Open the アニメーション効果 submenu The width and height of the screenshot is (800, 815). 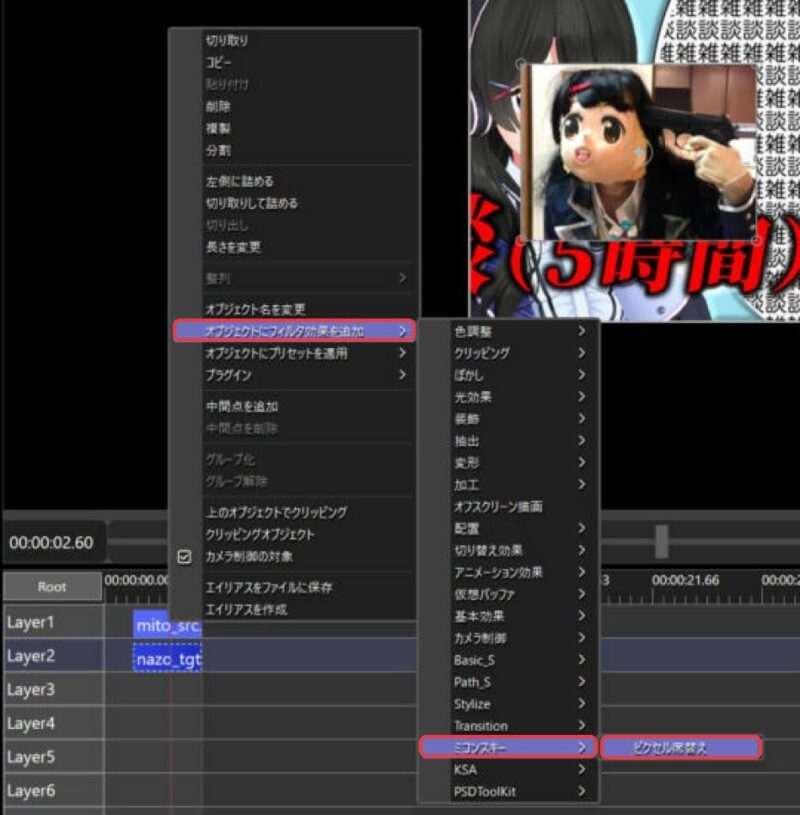click(x=508, y=572)
